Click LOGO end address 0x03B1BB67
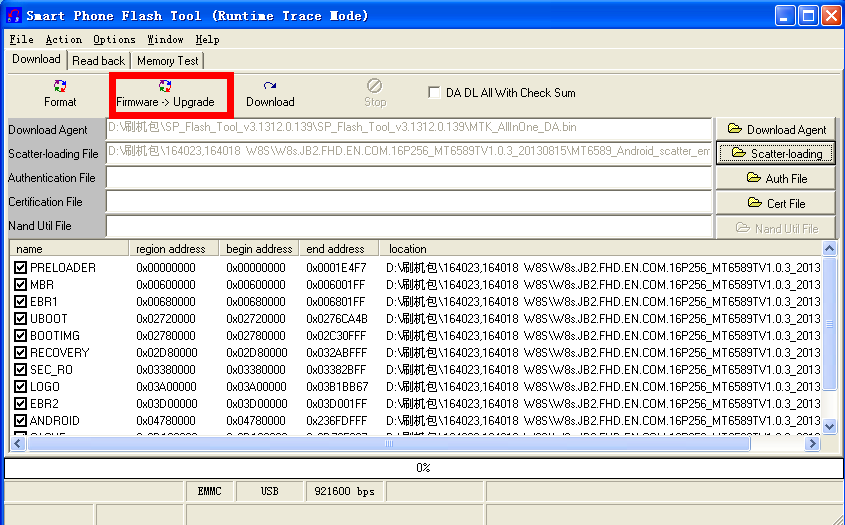This screenshot has height=525, width=845. [337, 386]
